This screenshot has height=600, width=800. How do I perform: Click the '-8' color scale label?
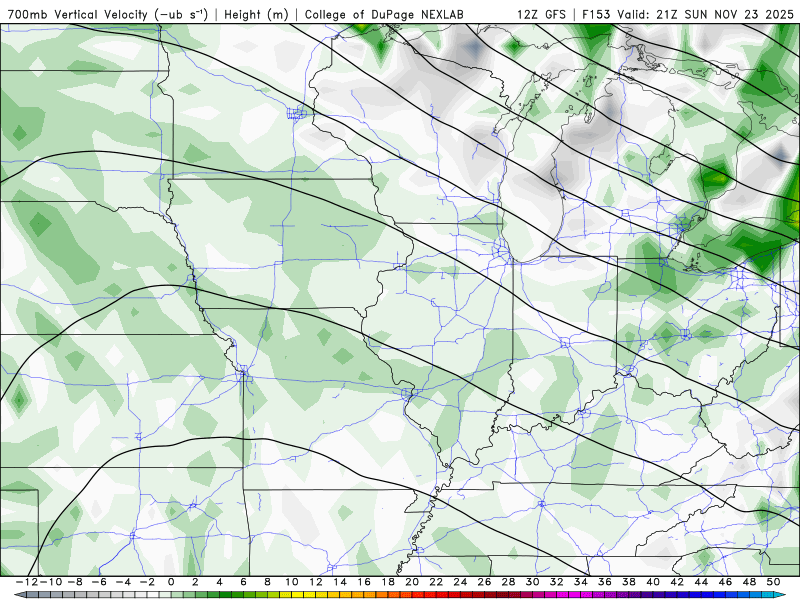click(75, 582)
